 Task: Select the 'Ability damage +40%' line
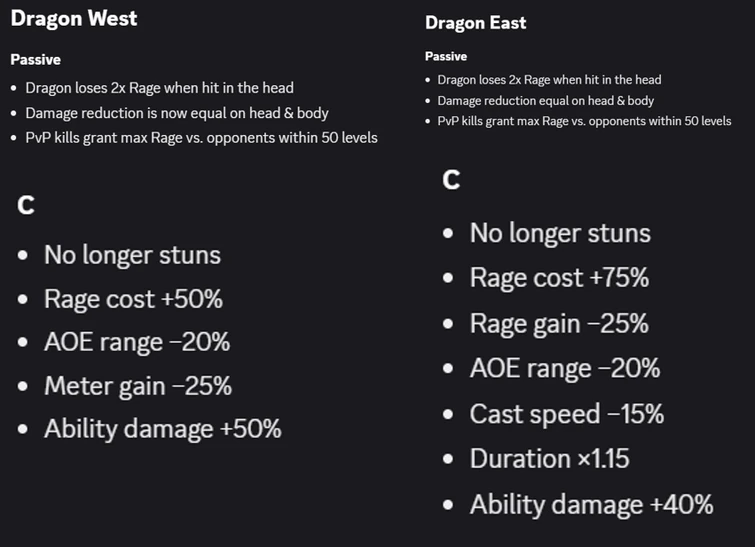tap(591, 504)
